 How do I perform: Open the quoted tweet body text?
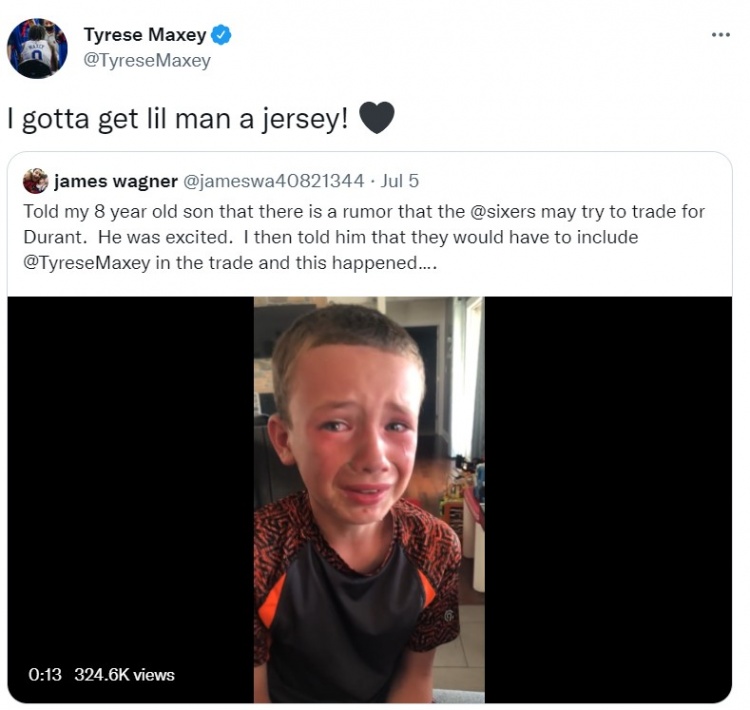coord(364,238)
